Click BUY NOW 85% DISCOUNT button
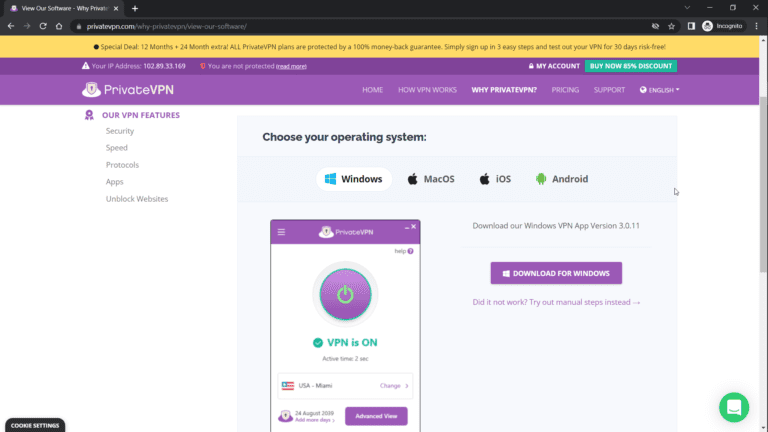Viewport: 768px width, 432px height. [631, 66]
